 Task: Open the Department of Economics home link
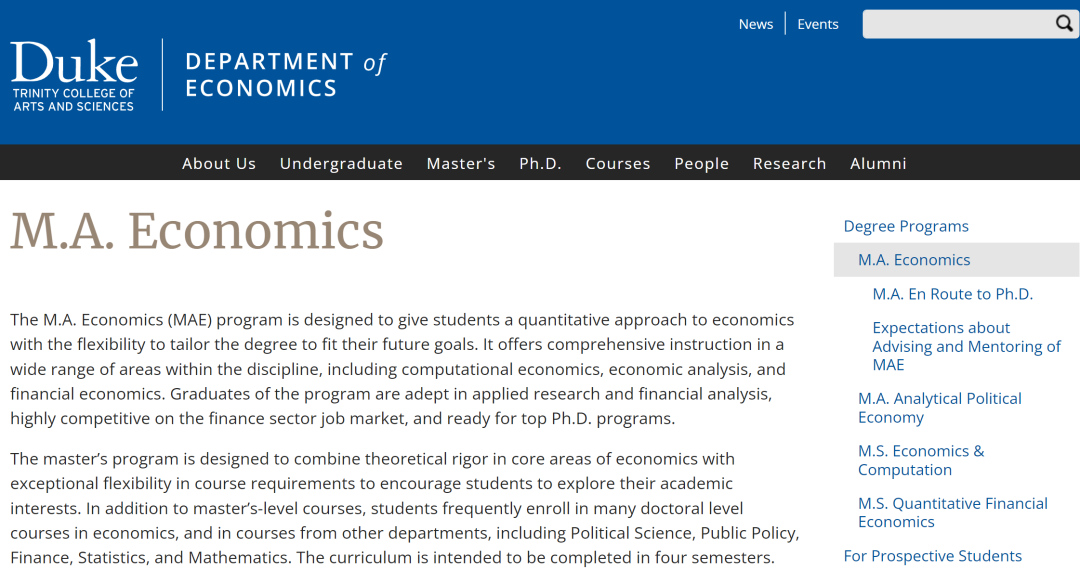pyautogui.click(x=285, y=74)
